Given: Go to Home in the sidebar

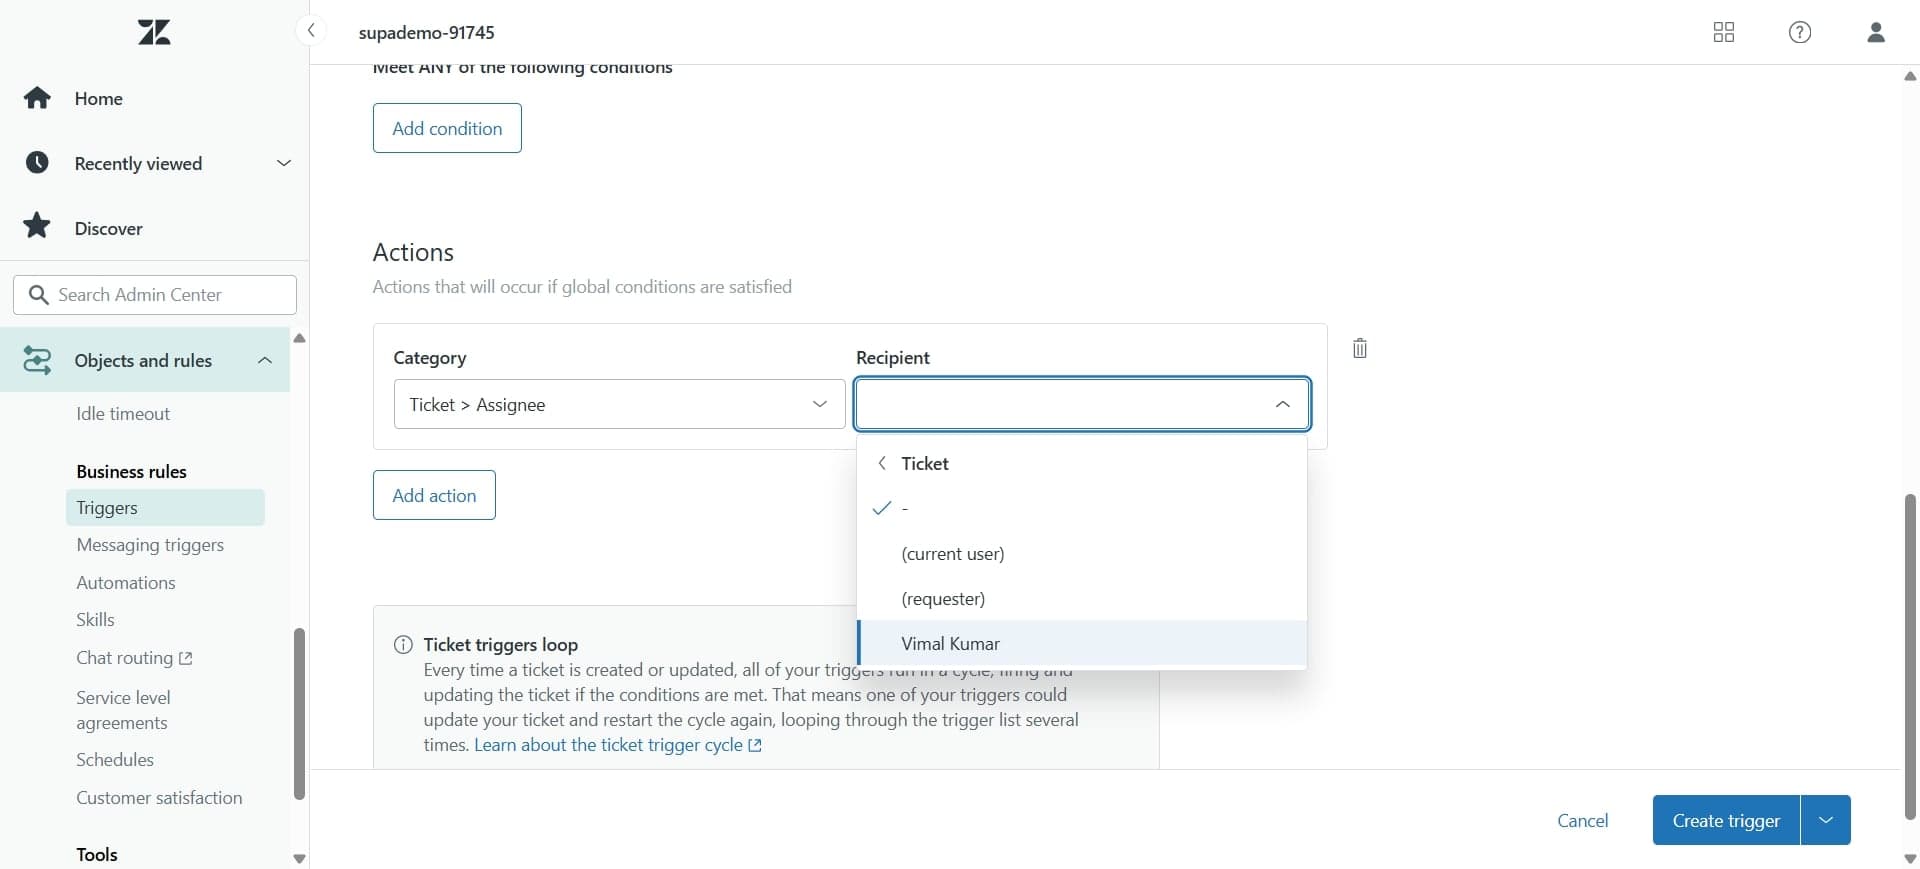Looking at the screenshot, I should (98, 98).
